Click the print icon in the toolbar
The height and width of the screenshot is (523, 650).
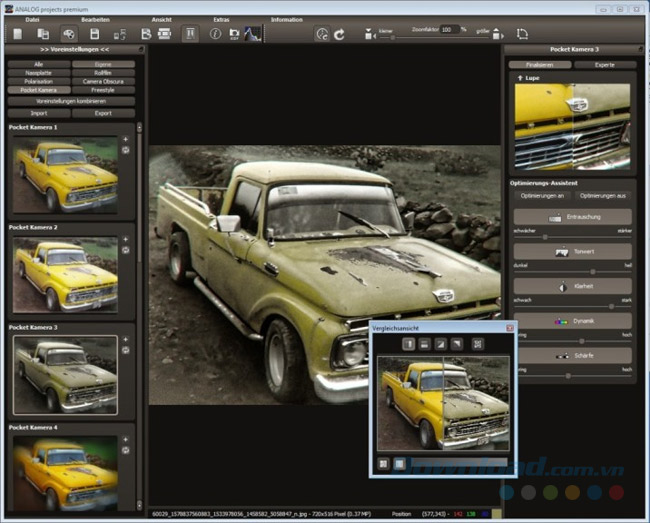pyautogui.click(x=164, y=33)
